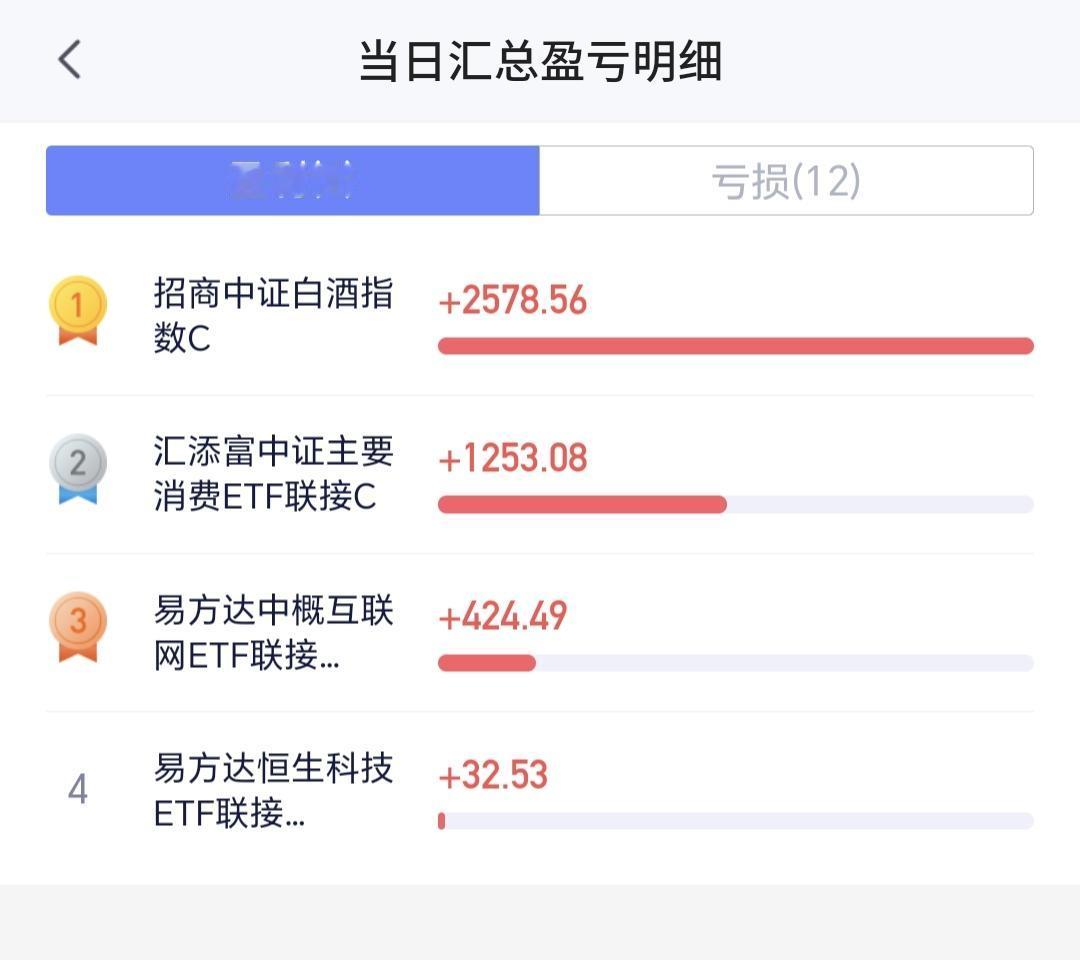1080x960 pixels.
Task: Click the +1253.08 profit amount
Action: (x=512, y=458)
